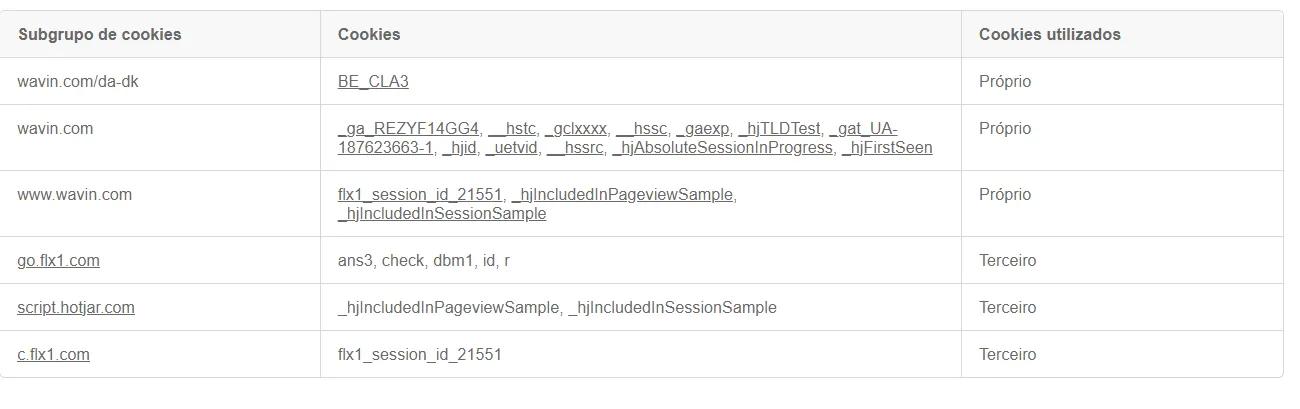
Task: Open the script.hotjar.com subgroup link
Action: 76,308
